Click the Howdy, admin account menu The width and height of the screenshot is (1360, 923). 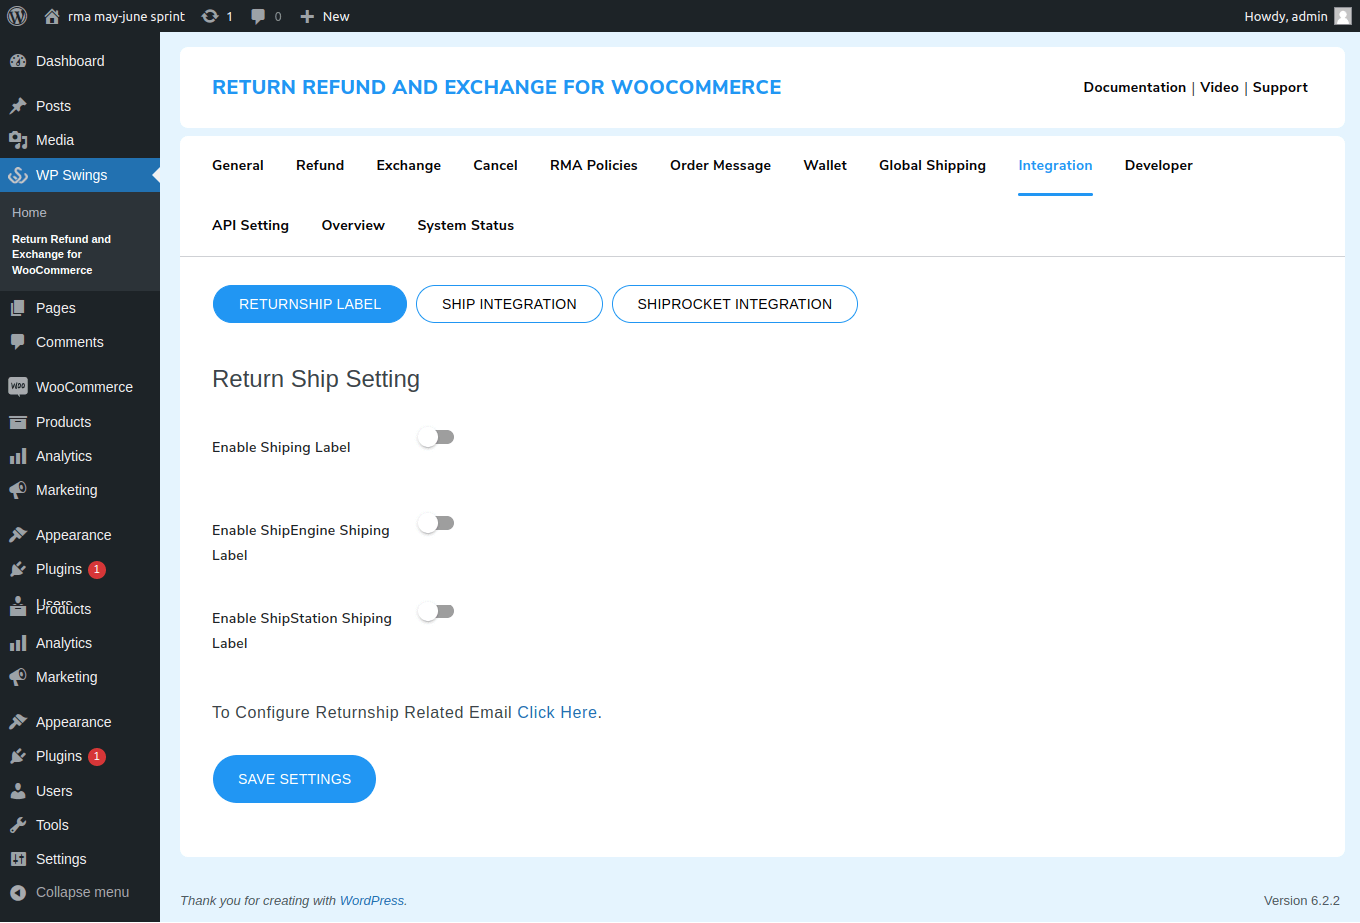coord(1297,16)
